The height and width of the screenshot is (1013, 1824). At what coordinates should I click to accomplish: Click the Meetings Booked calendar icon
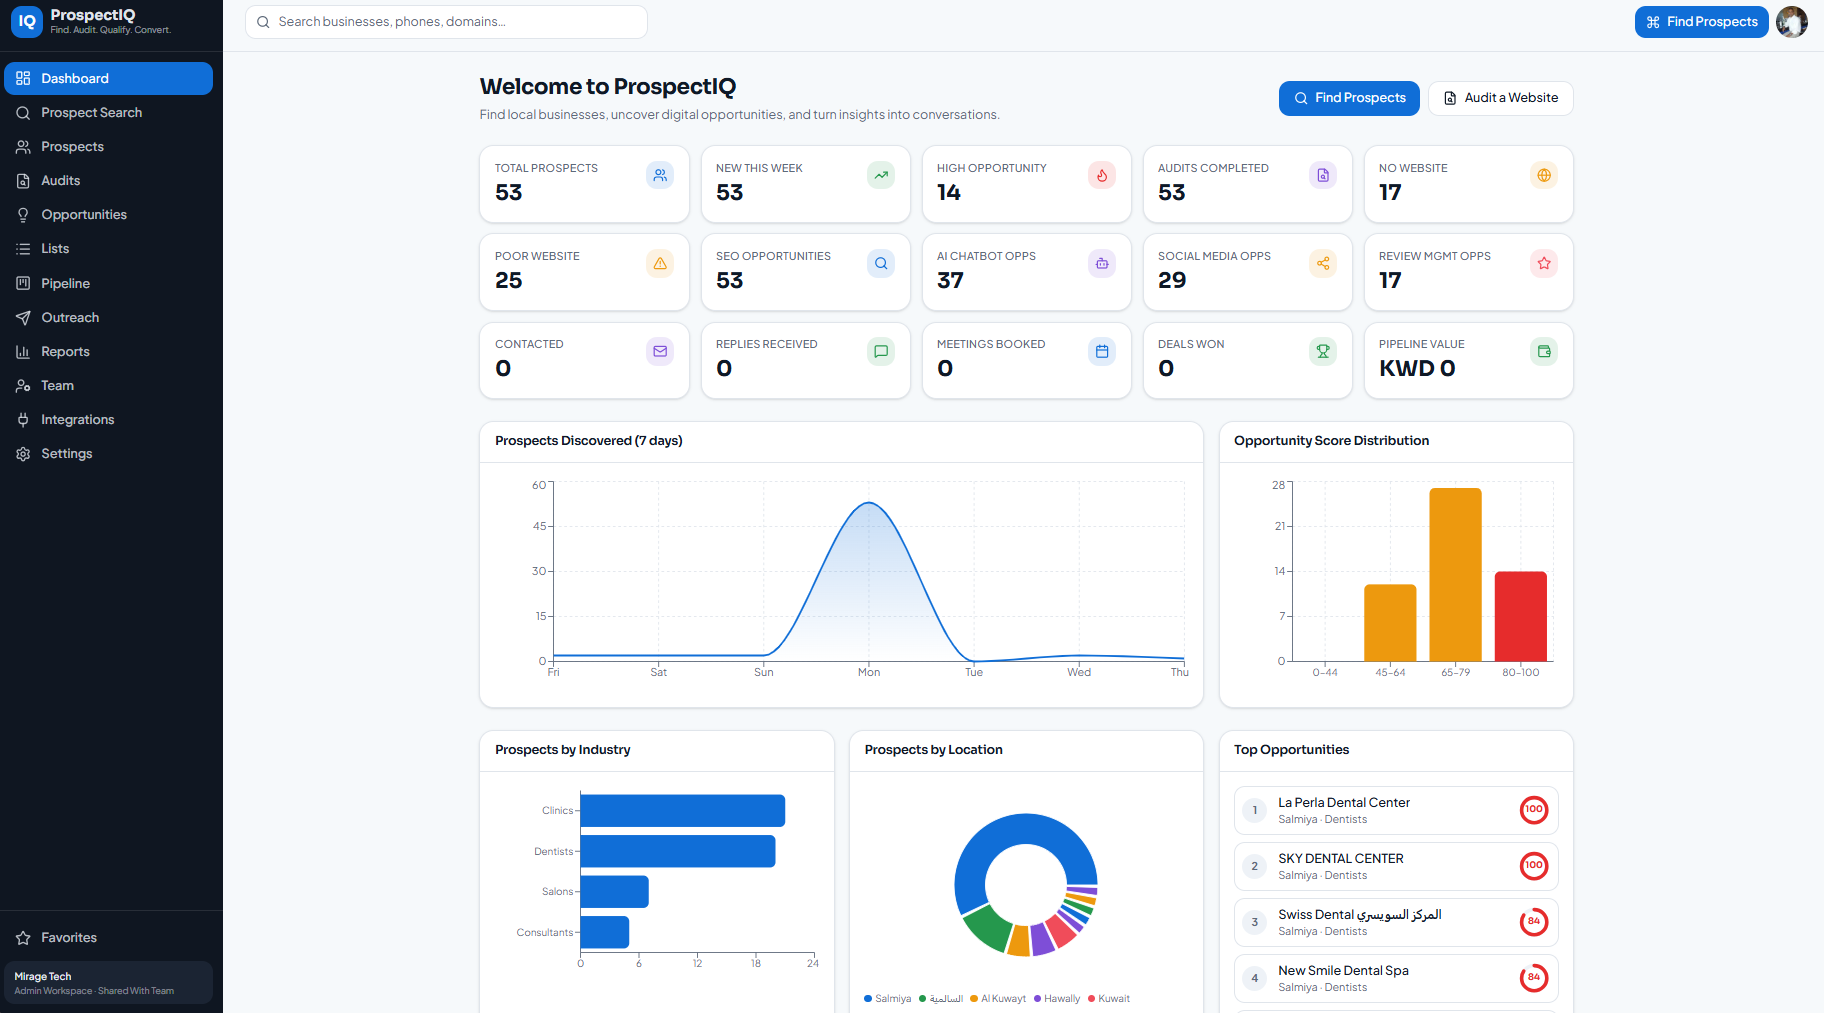point(1102,351)
